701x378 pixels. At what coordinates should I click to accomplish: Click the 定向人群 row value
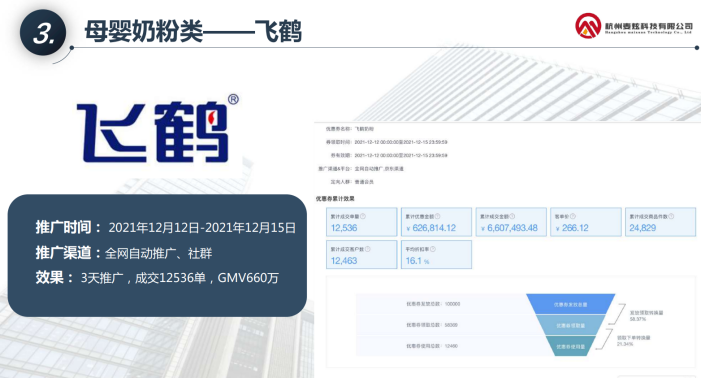coord(364,182)
